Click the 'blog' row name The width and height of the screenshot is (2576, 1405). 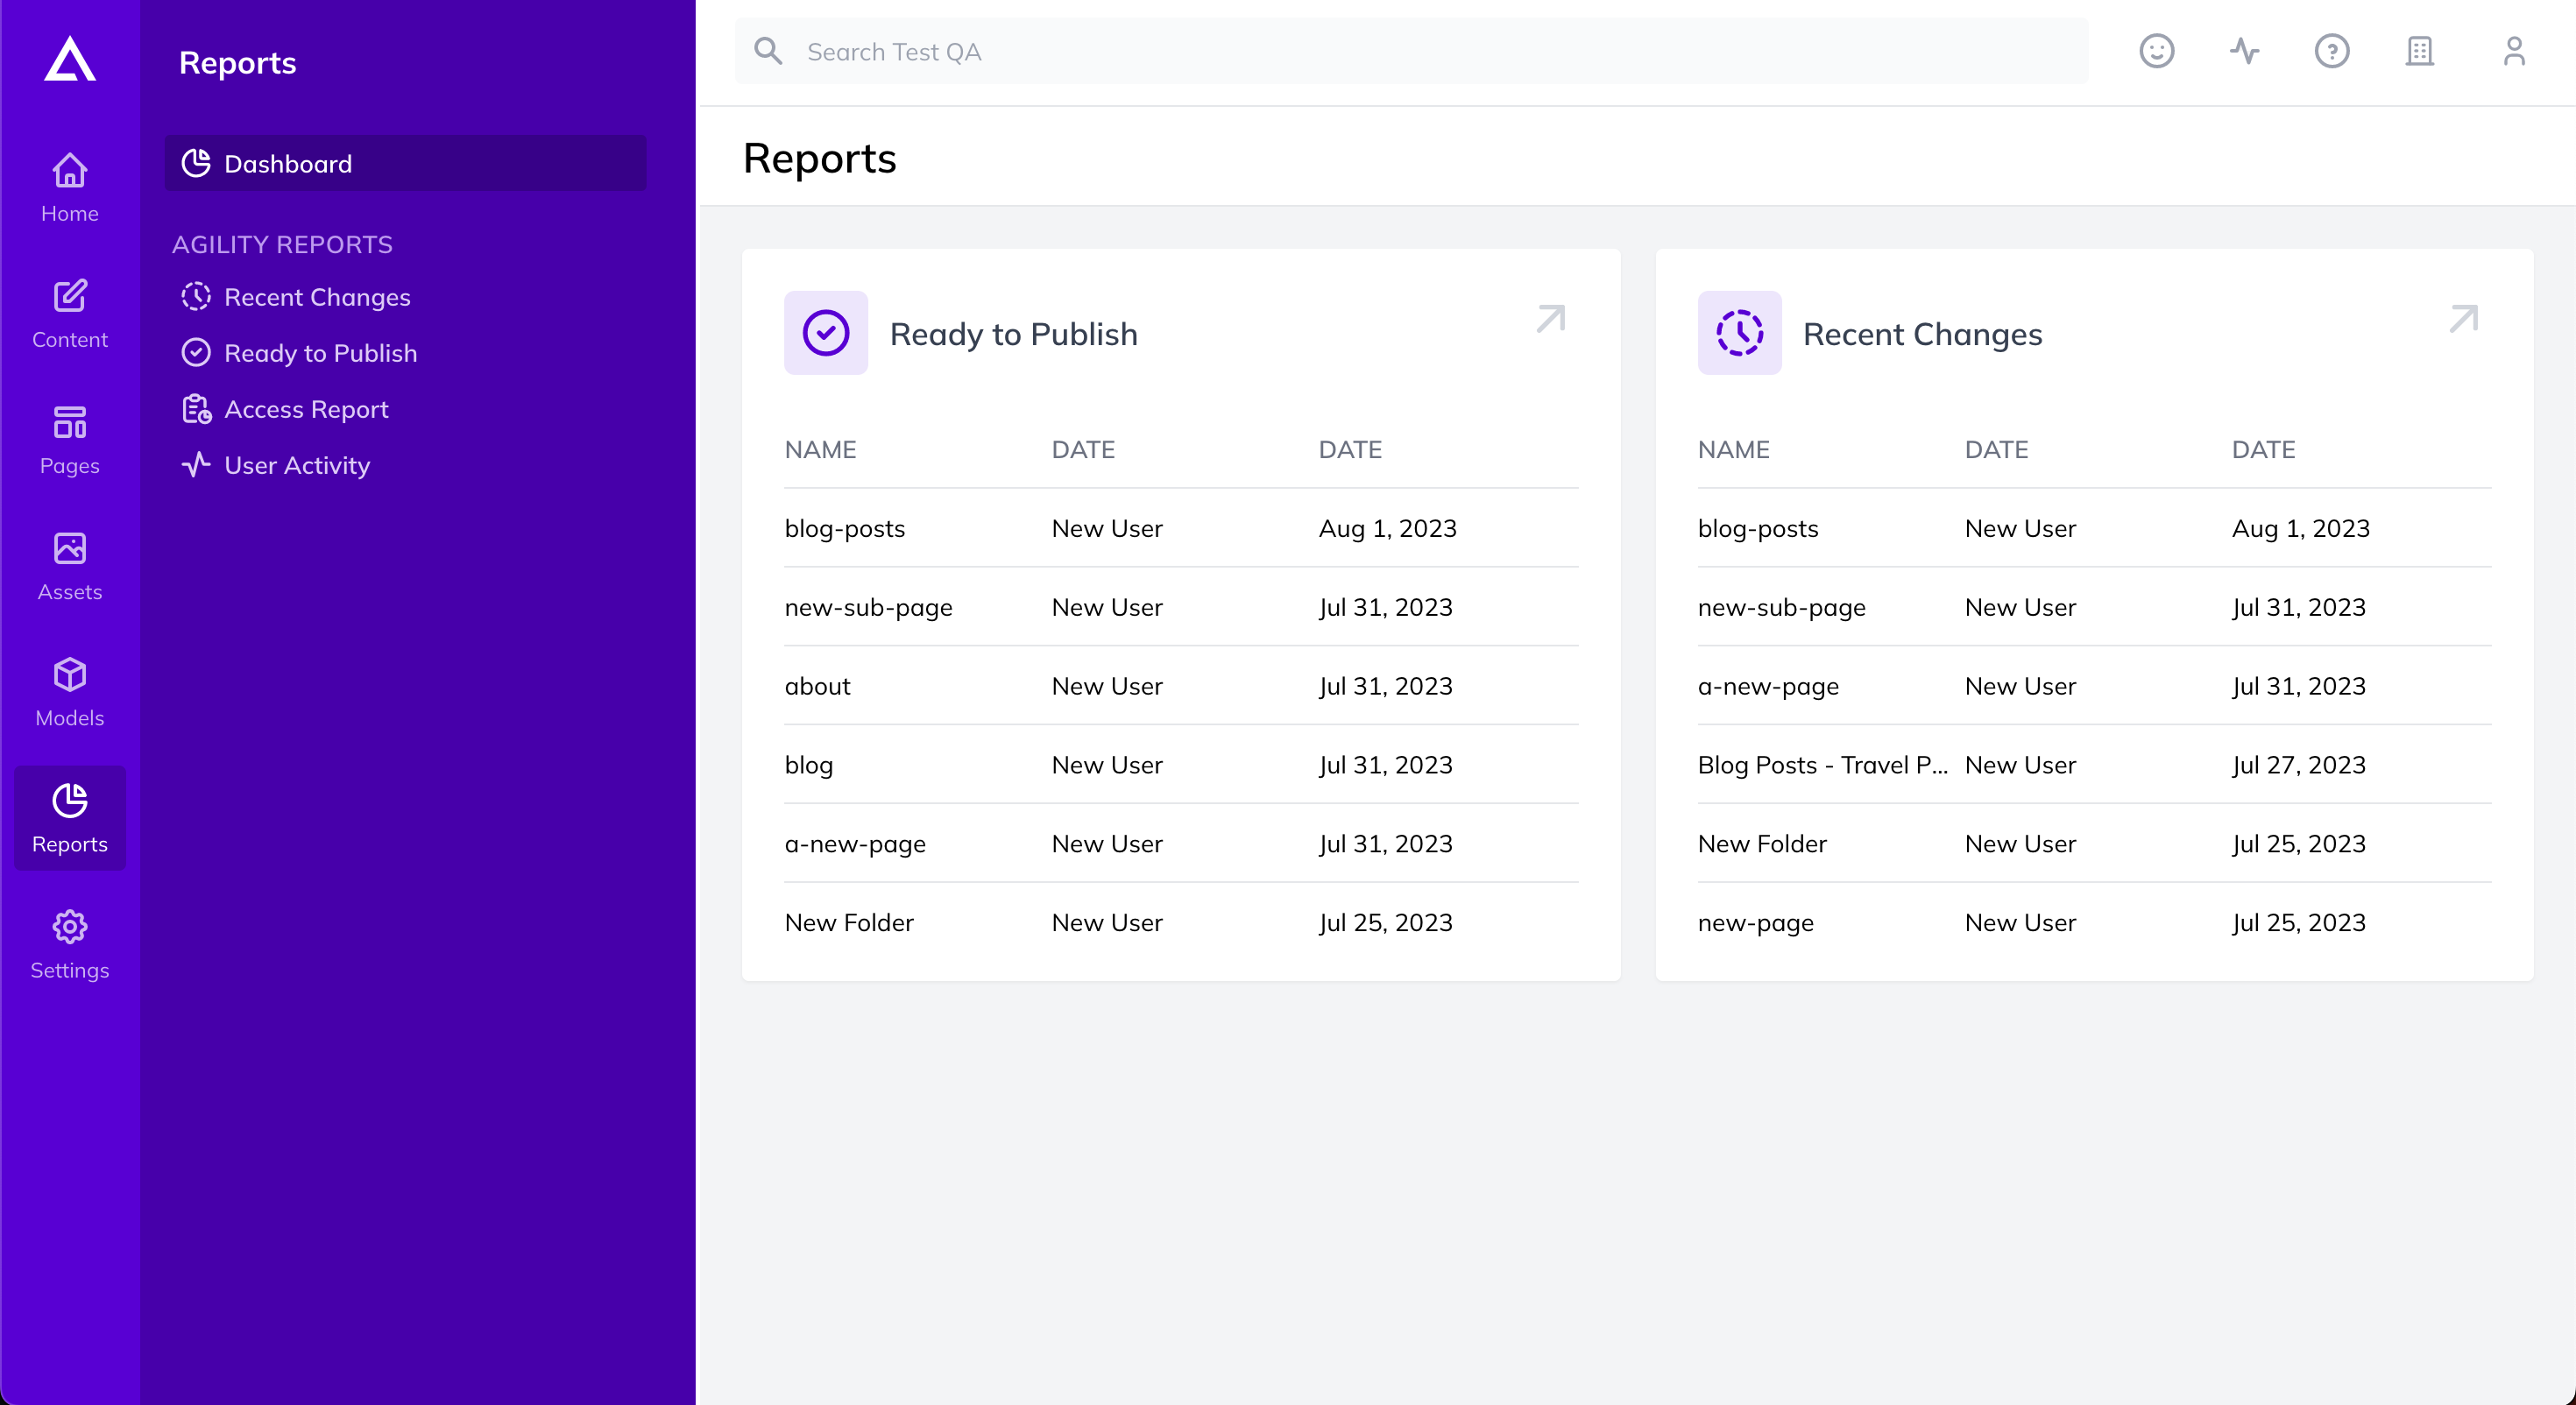809,765
